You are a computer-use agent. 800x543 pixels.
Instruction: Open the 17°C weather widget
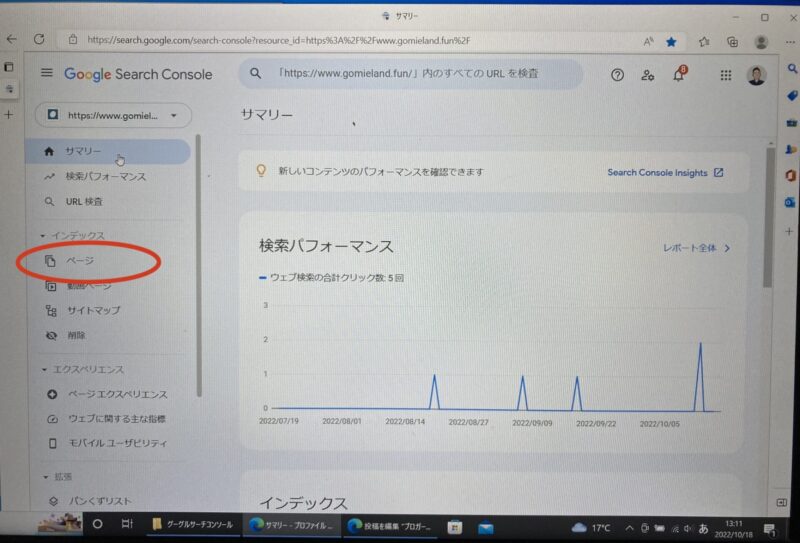(591, 528)
